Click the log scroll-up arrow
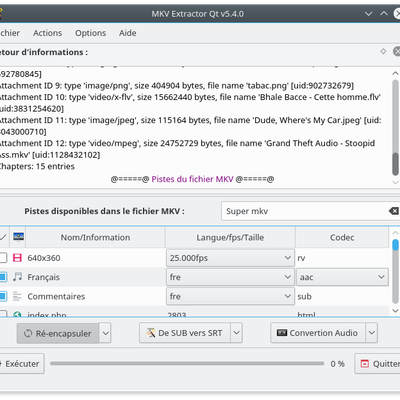 (x=395, y=73)
